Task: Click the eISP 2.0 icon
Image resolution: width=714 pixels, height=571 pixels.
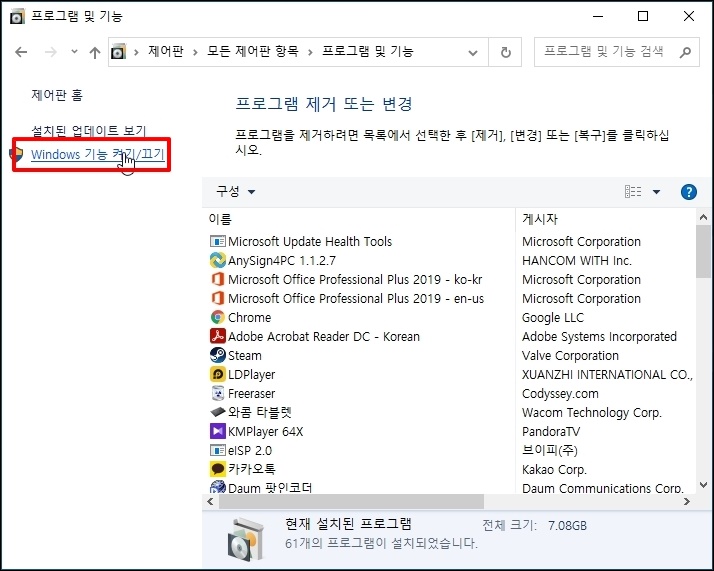Action: 218,450
